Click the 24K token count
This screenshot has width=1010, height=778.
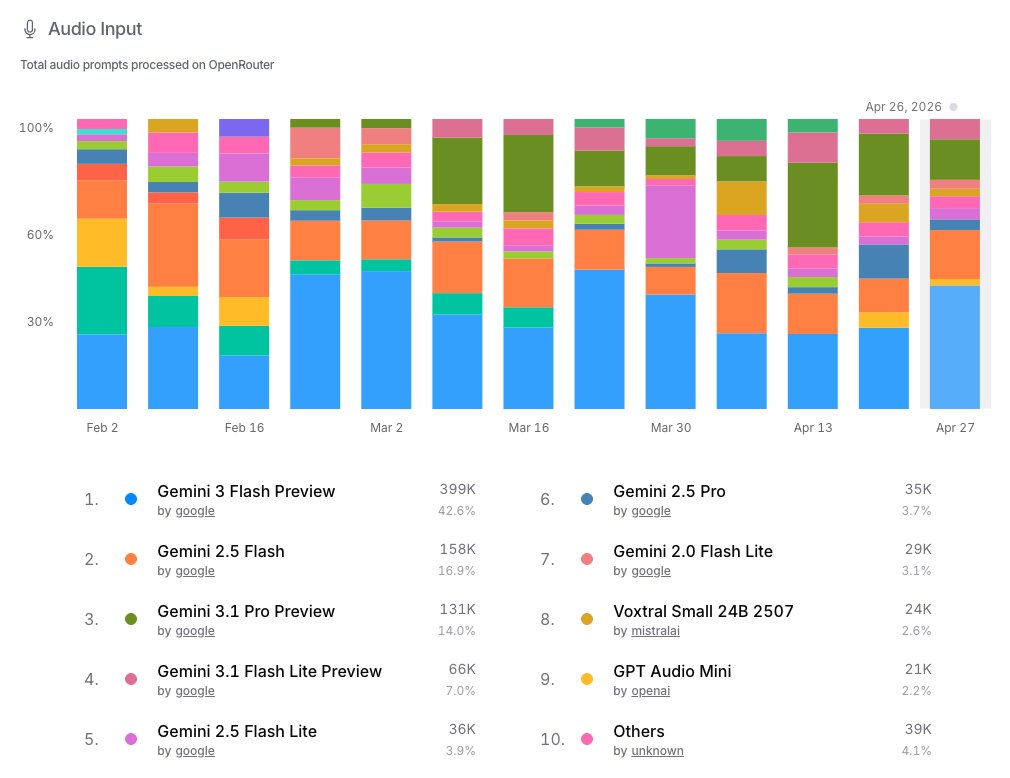click(x=918, y=609)
